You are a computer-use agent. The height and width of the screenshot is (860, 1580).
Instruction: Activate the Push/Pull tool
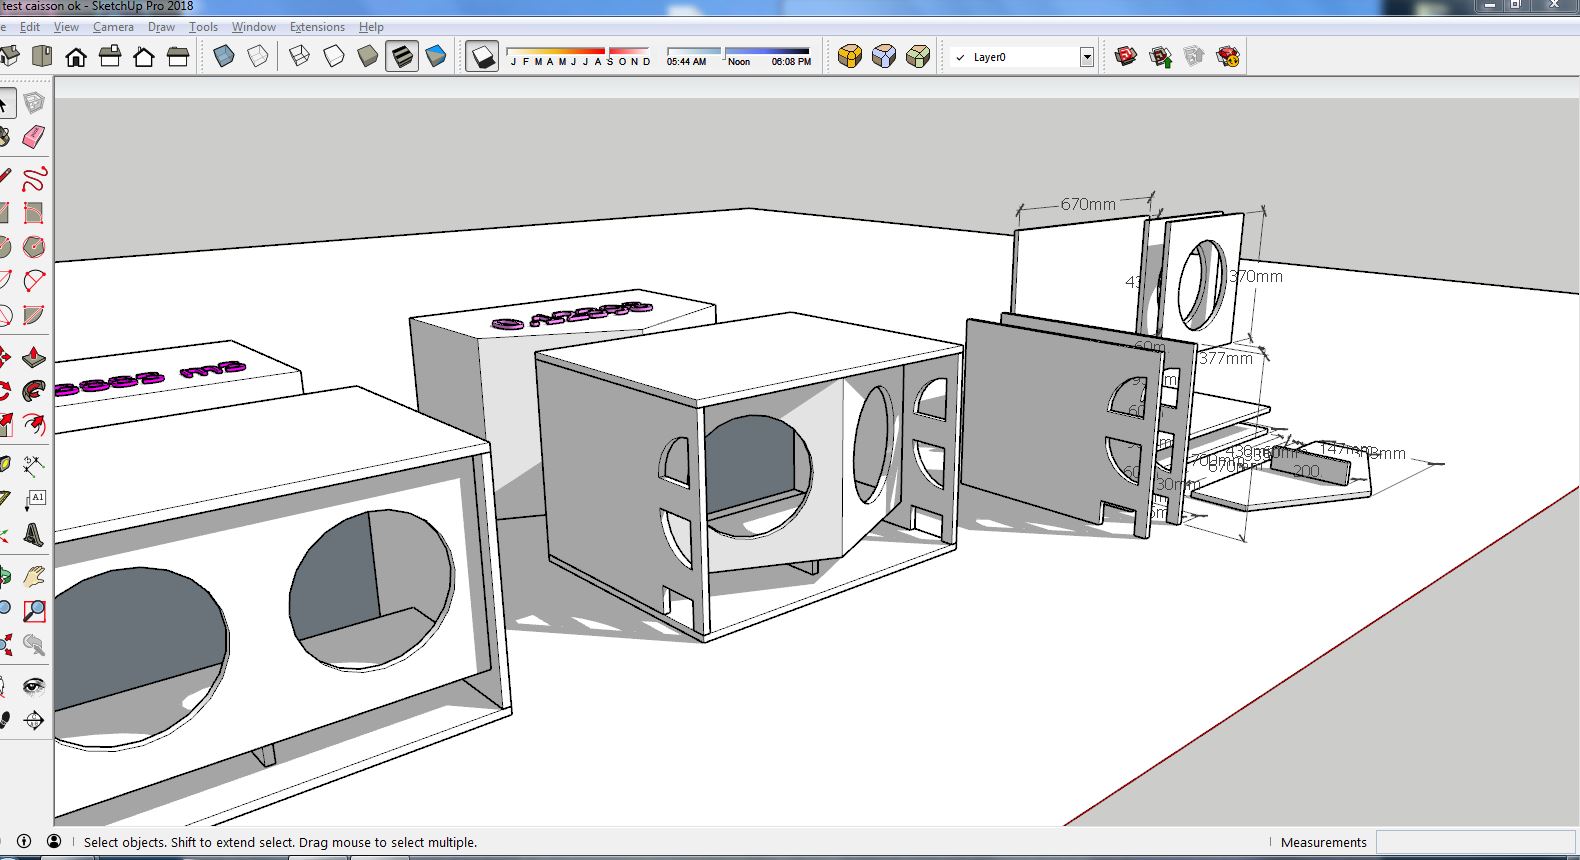point(34,357)
